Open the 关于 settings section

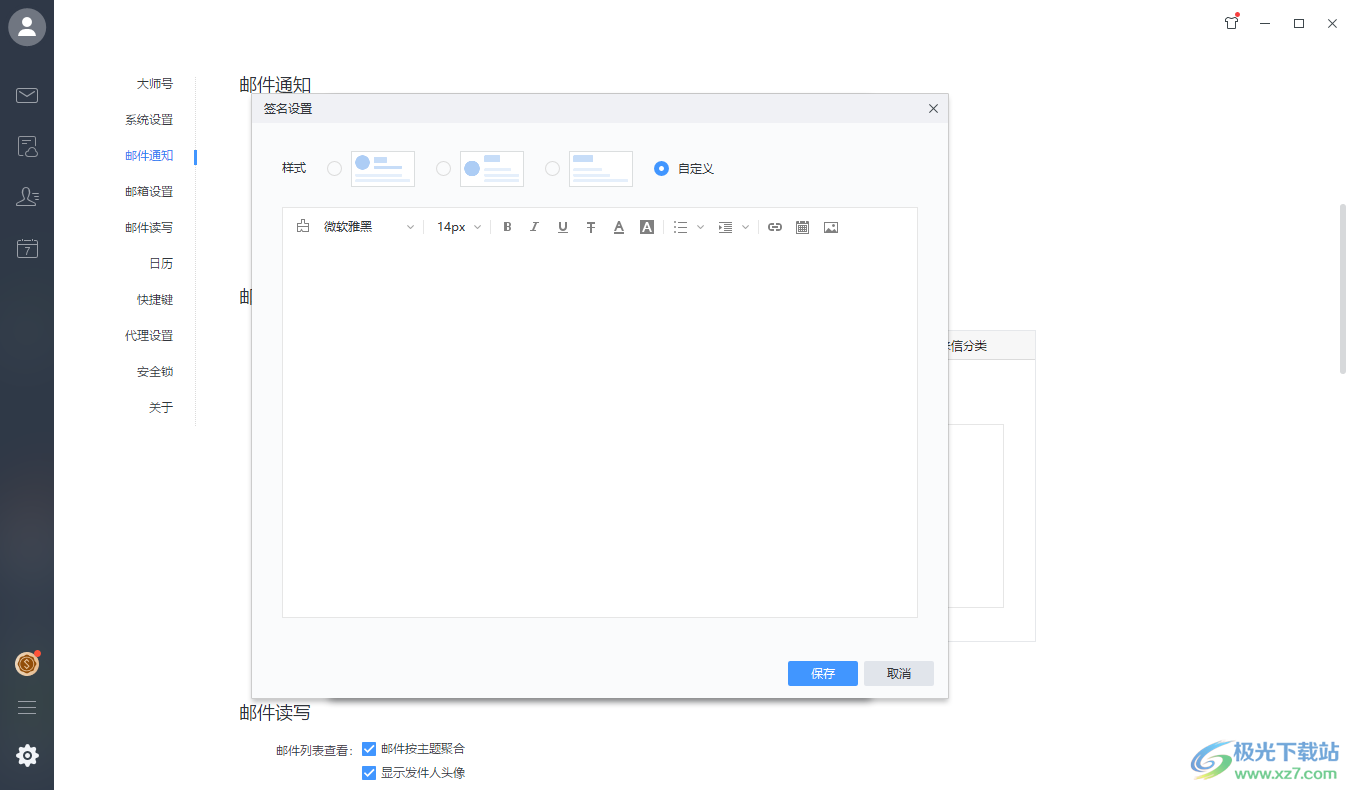(x=161, y=408)
